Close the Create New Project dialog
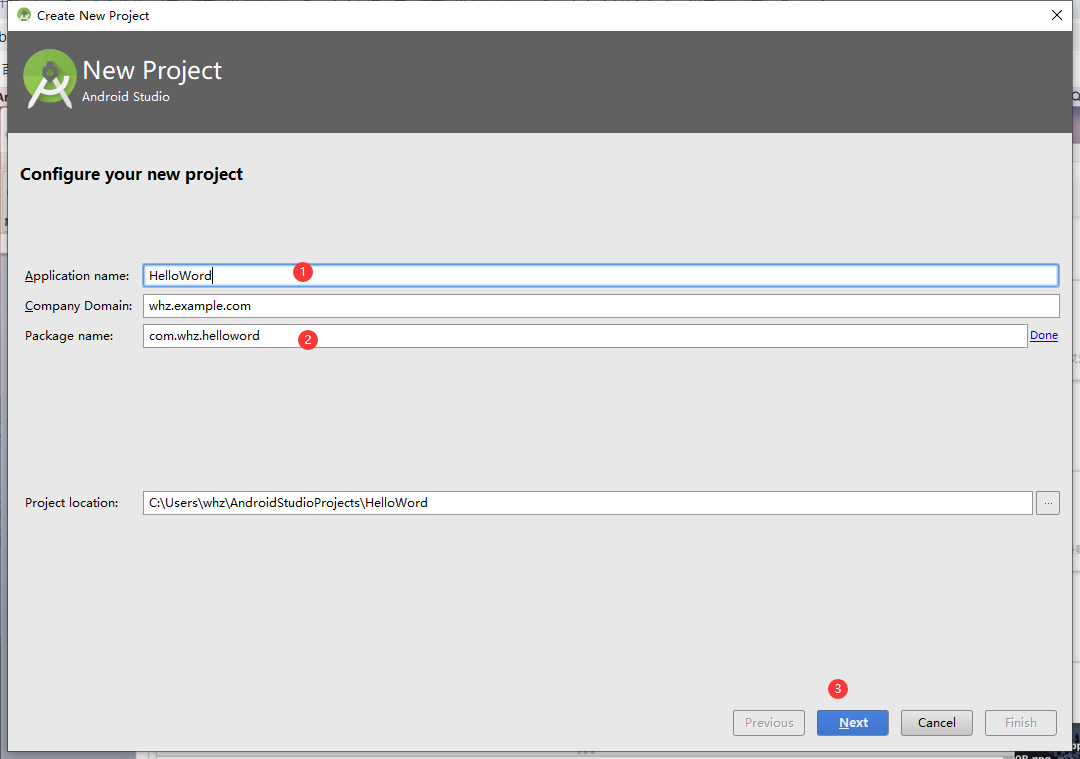Image resolution: width=1080 pixels, height=759 pixels. point(1057,15)
